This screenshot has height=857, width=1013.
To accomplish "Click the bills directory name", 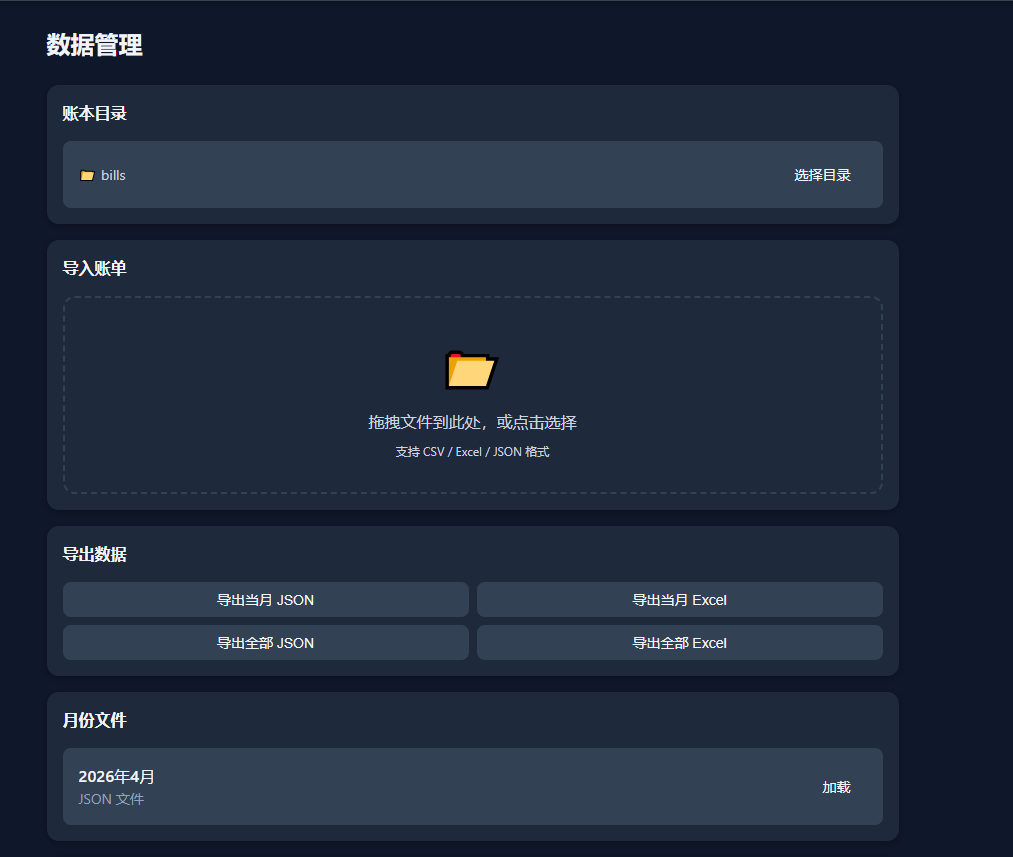I will point(113,175).
